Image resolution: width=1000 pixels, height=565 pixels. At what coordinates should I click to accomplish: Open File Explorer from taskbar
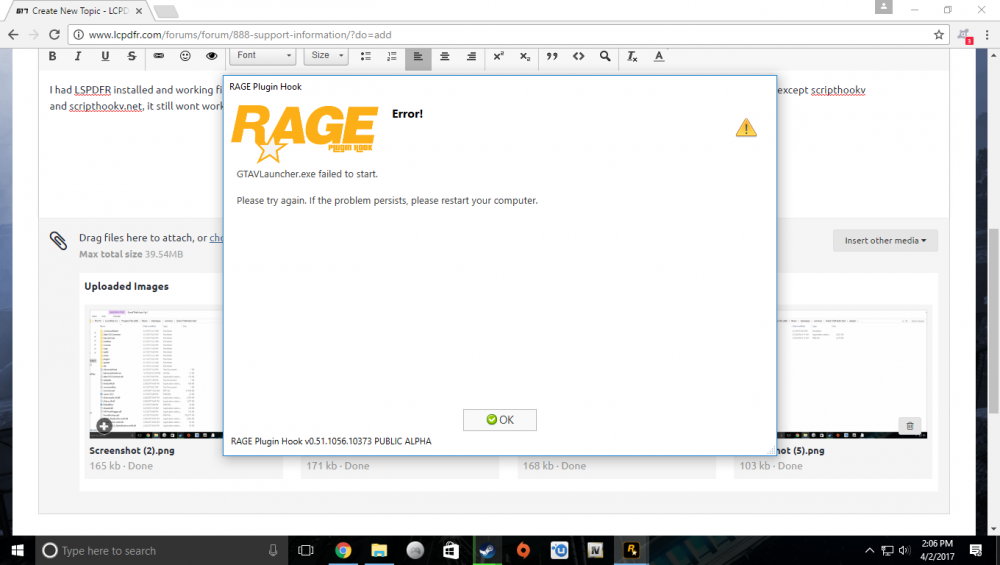point(379,550)
